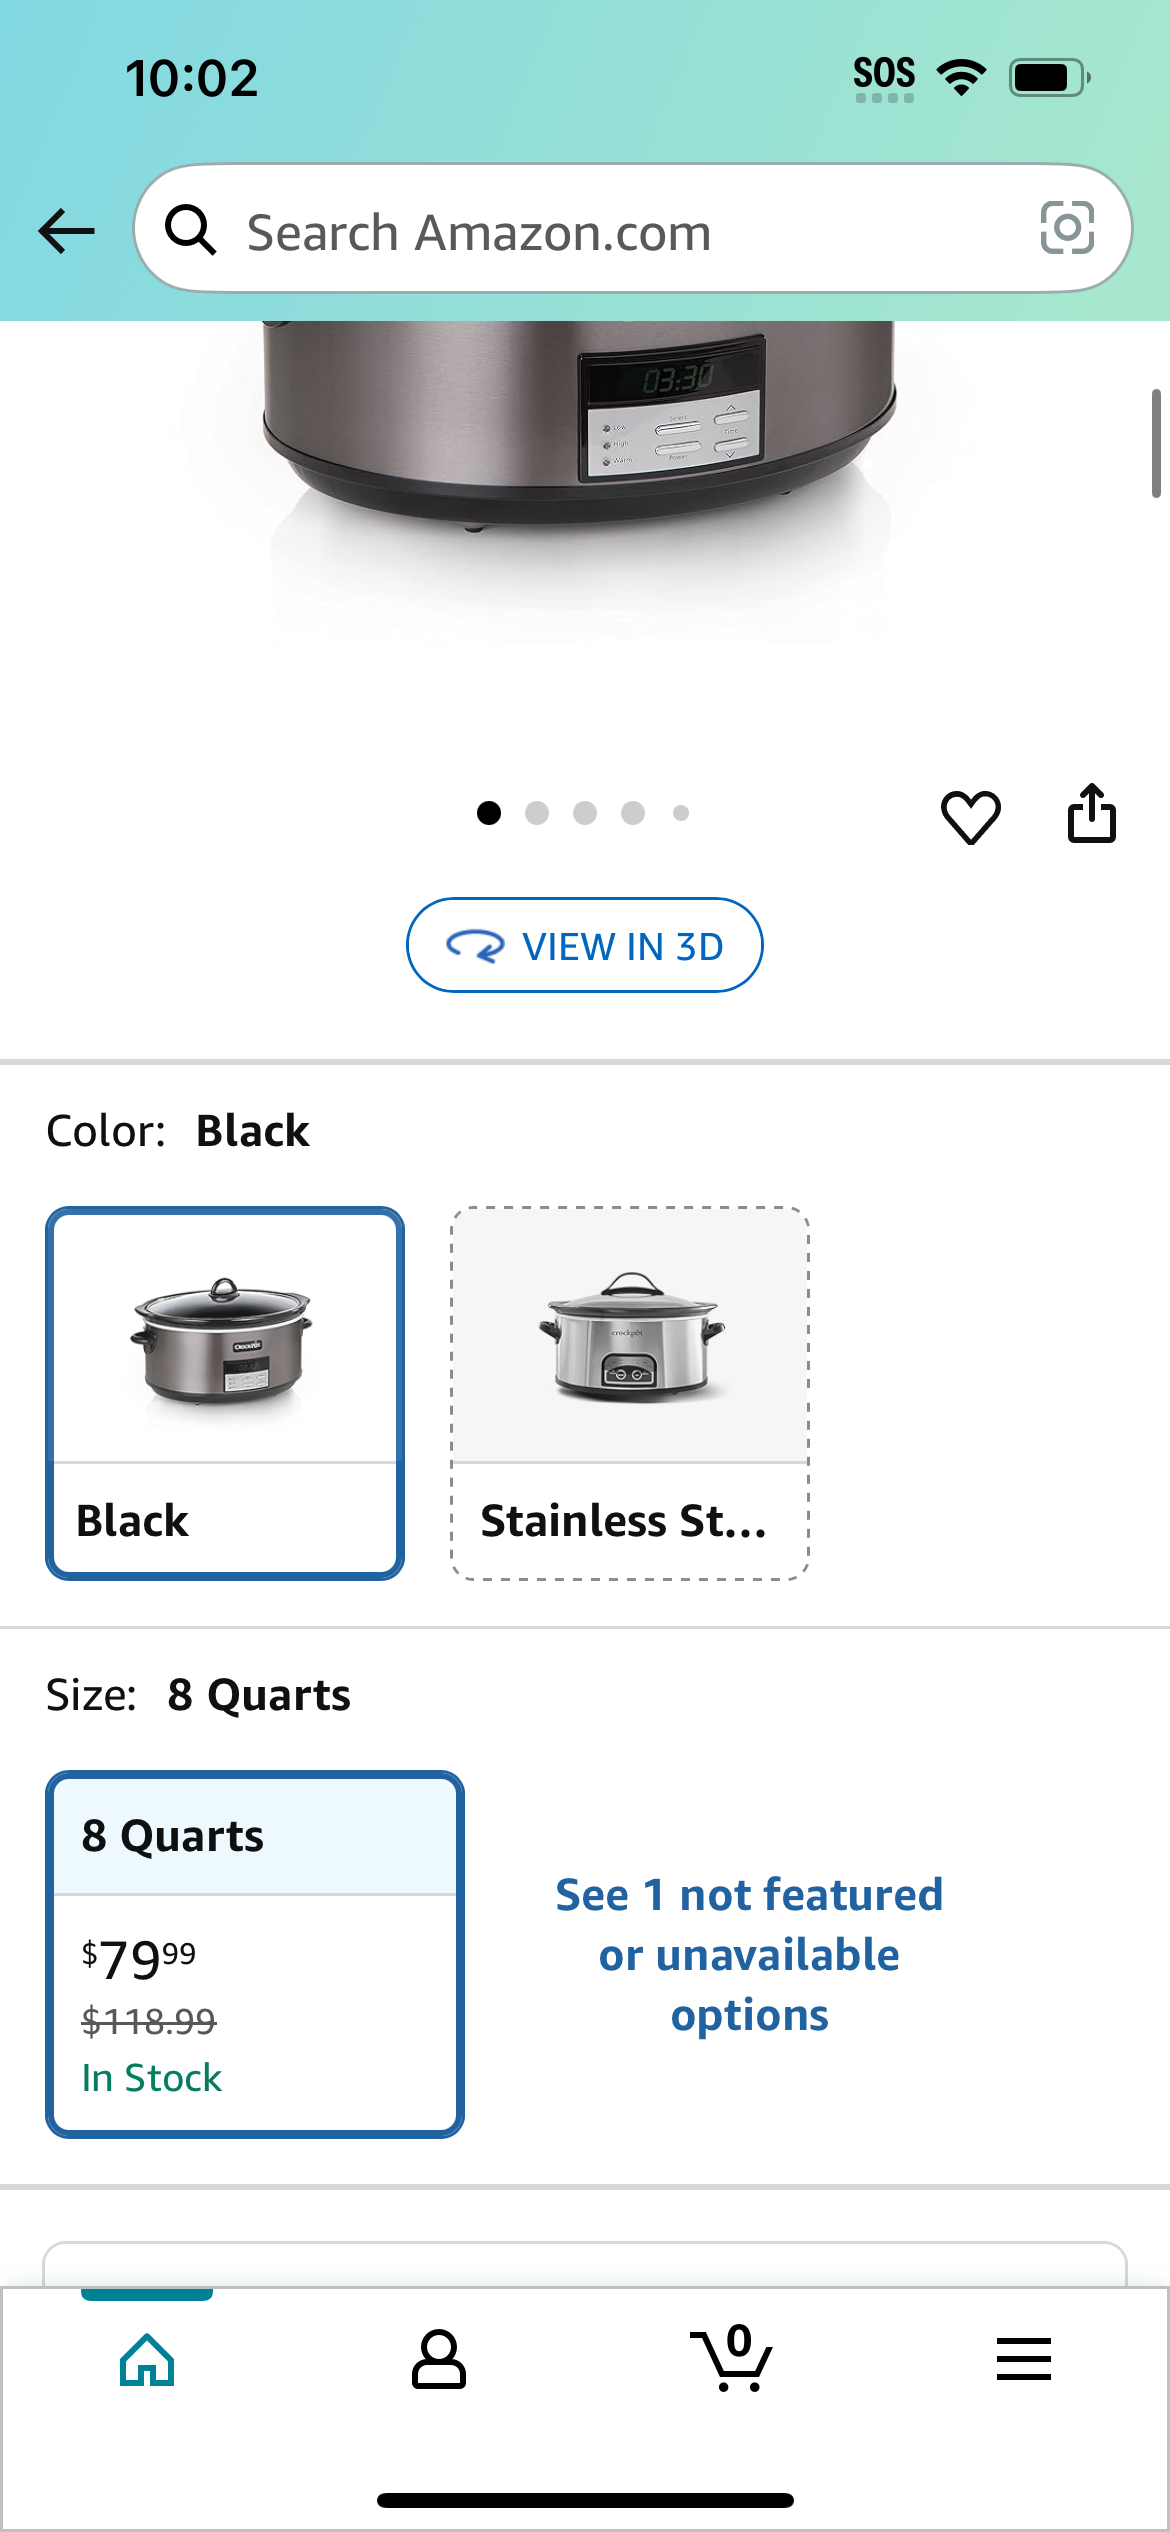1170x2532 pixels.
Task: Click the page scrollbar handle
Action: (1156, 443)
